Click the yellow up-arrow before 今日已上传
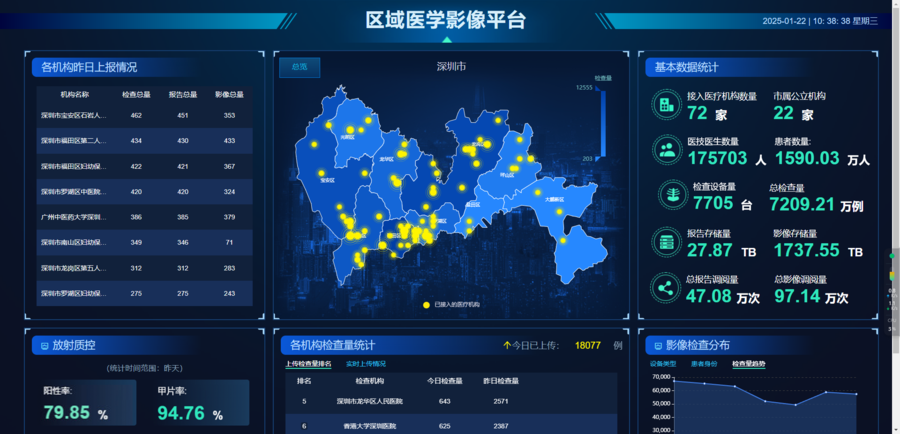 coord(507,346)
